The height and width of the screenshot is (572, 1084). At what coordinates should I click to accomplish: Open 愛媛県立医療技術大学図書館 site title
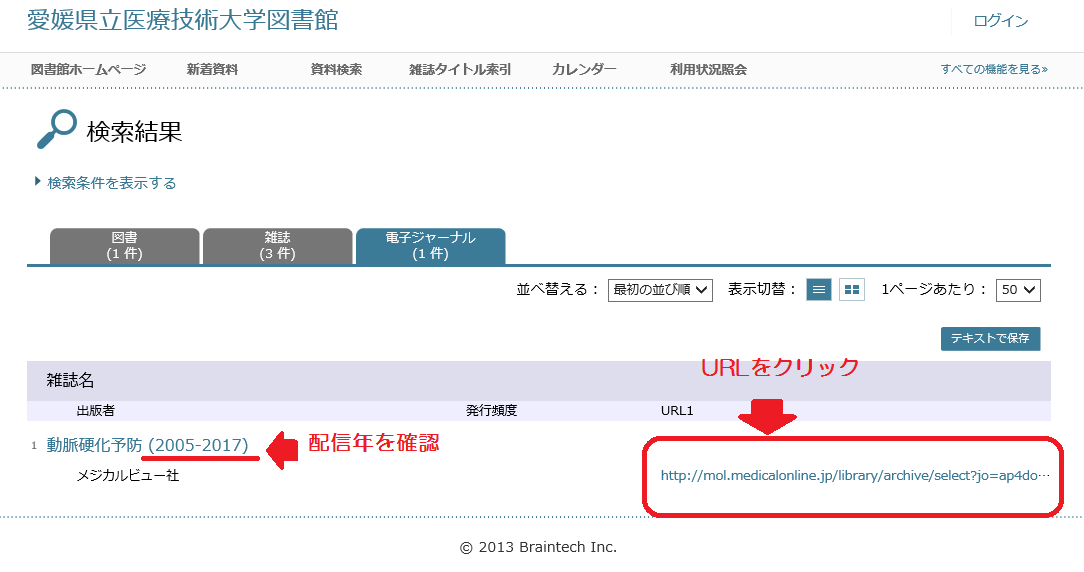click(x=183, y=20)
